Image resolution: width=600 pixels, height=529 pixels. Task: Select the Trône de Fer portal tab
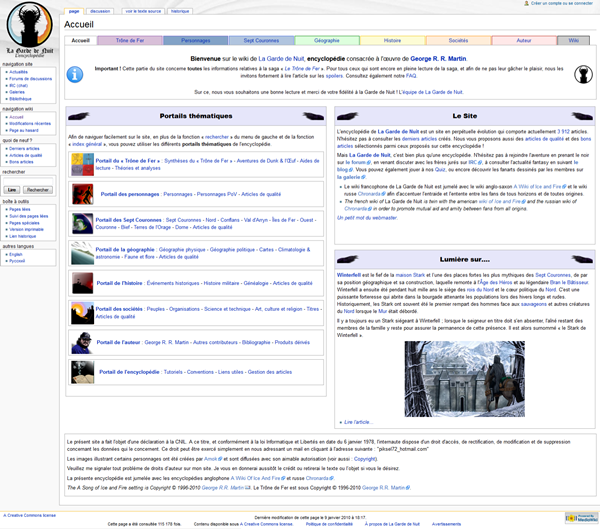coord(130,40)
